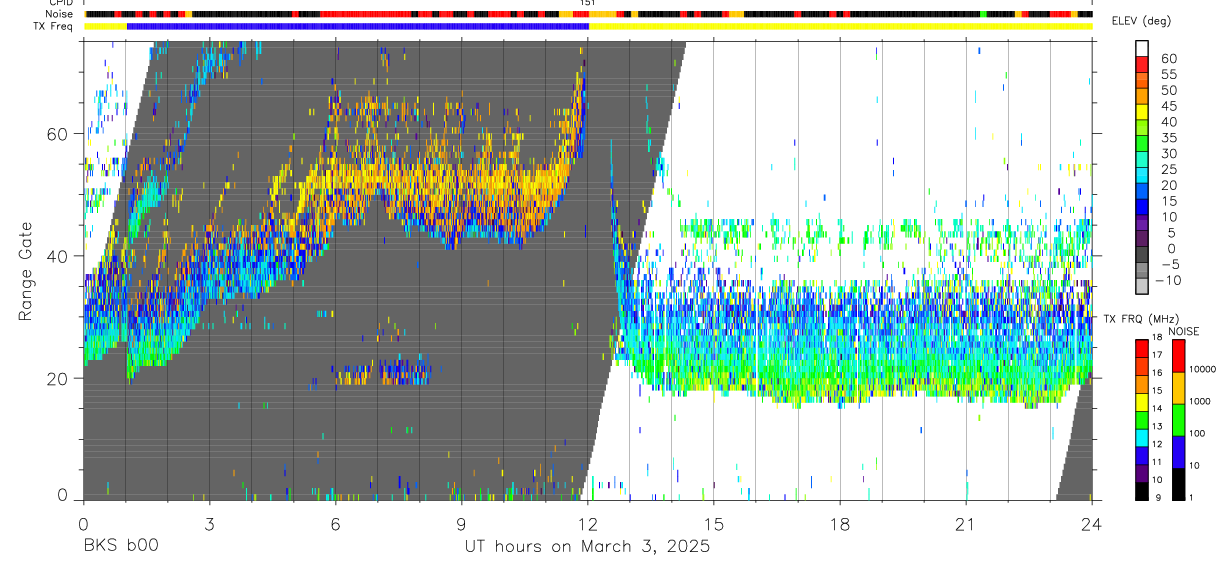Click the -10 value on ELEV colorbar

(x=1167, y=281)
